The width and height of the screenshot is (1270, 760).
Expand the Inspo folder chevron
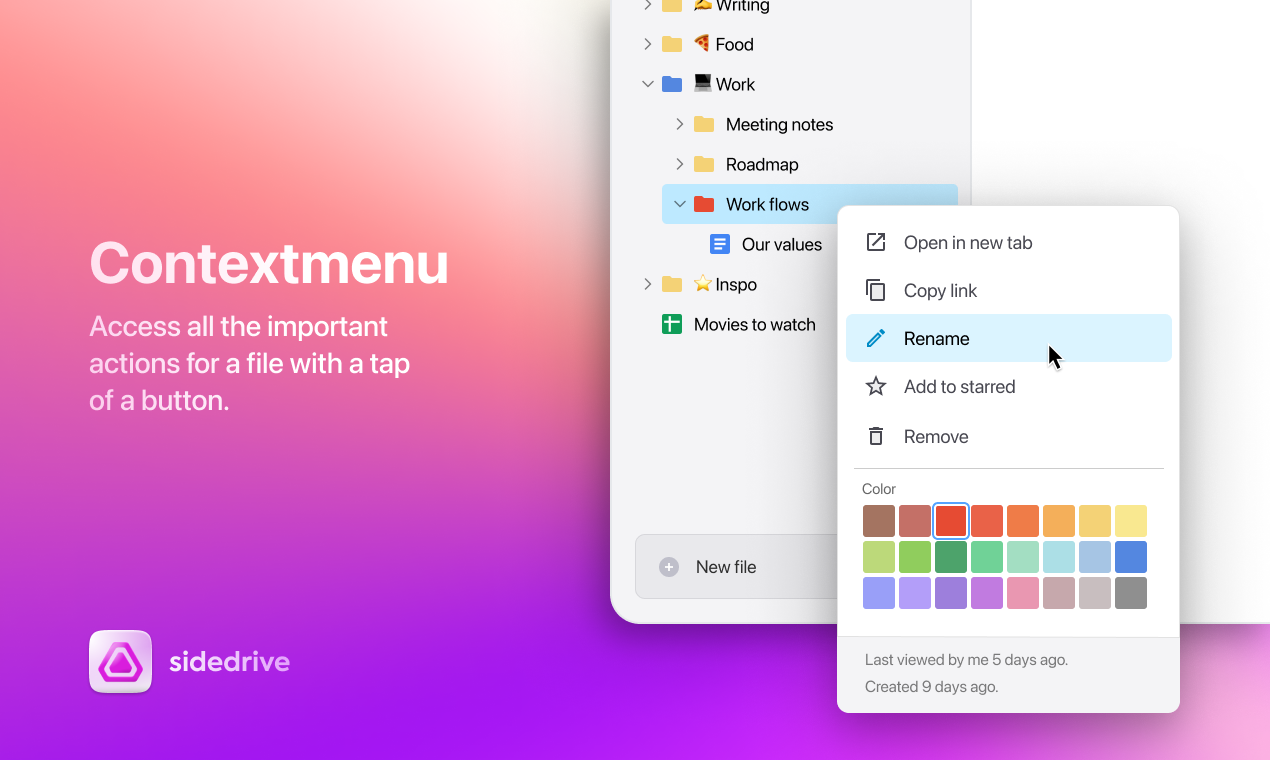point(648,284)
